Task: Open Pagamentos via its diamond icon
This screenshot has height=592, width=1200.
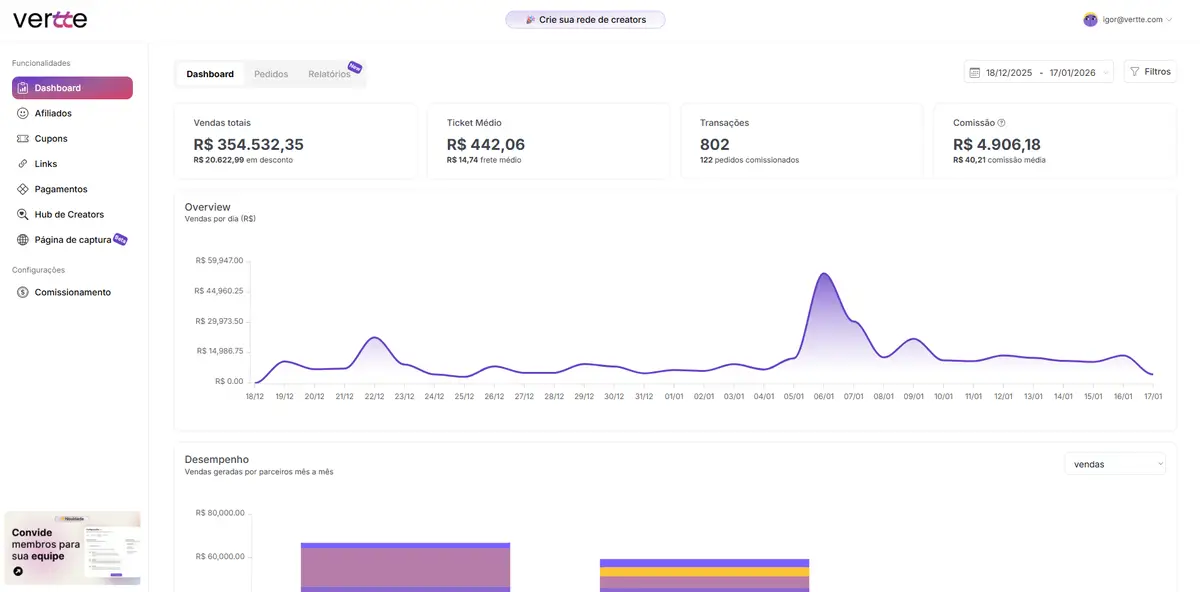Action: (22, 188)
